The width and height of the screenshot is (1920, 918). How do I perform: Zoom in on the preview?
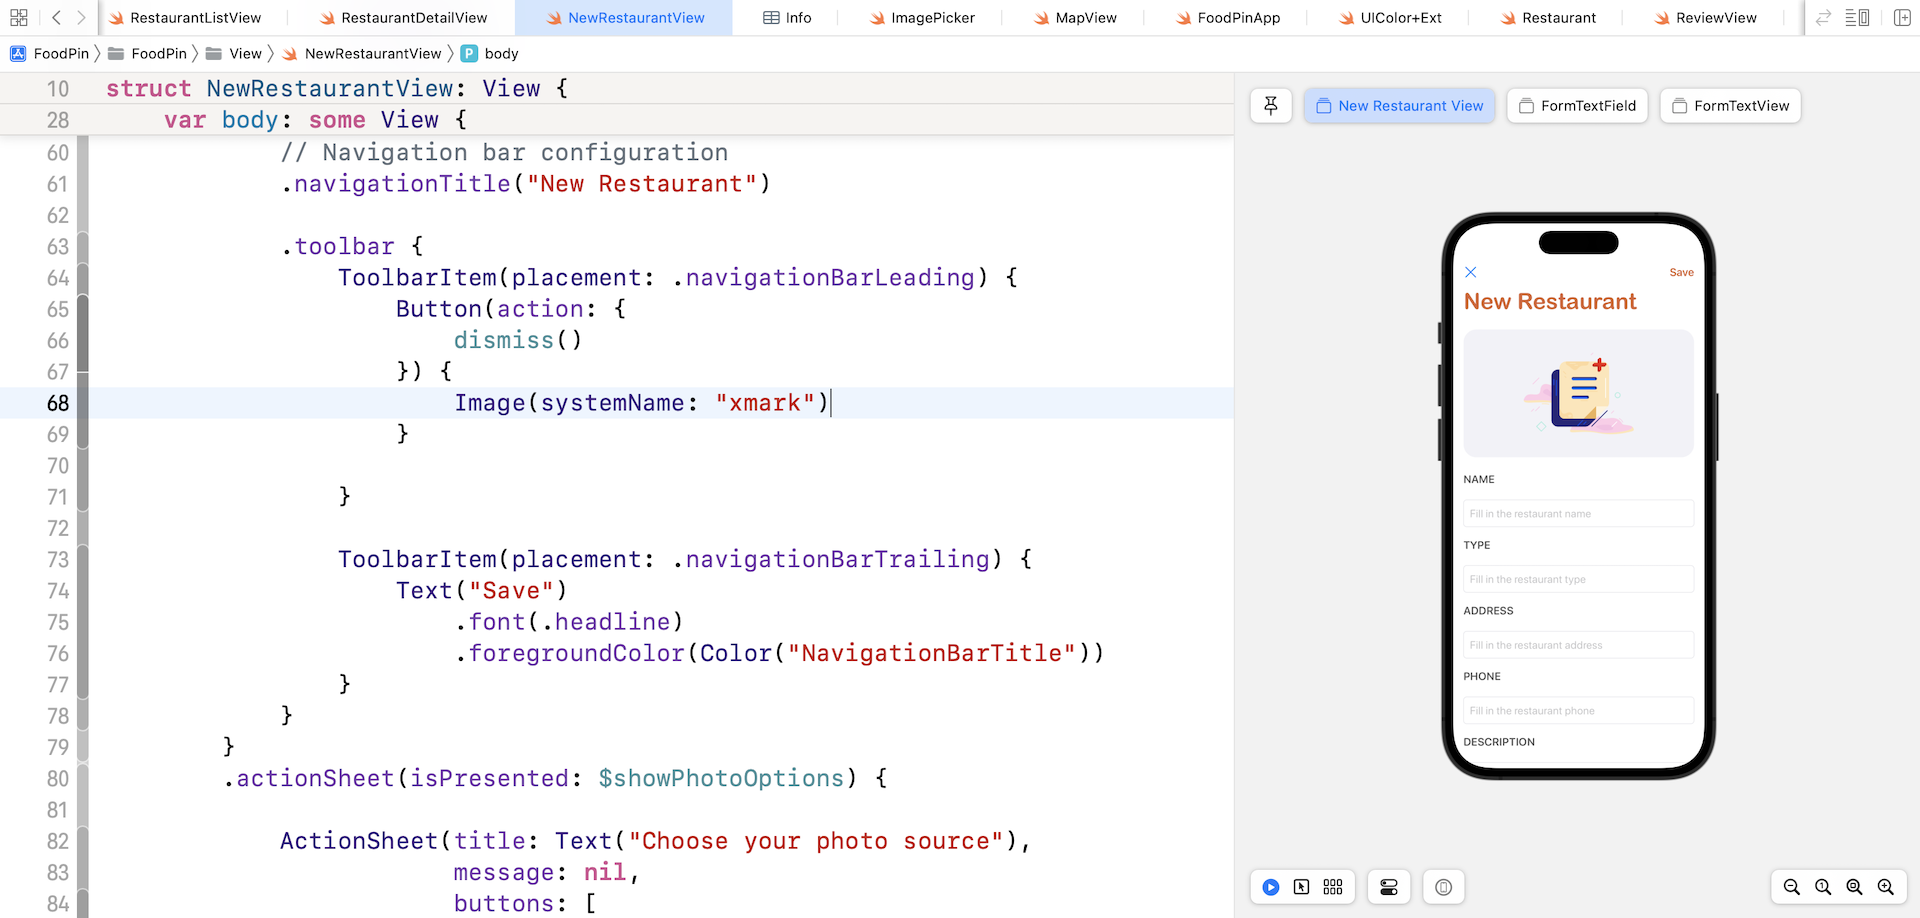(x=1887, y=887)
